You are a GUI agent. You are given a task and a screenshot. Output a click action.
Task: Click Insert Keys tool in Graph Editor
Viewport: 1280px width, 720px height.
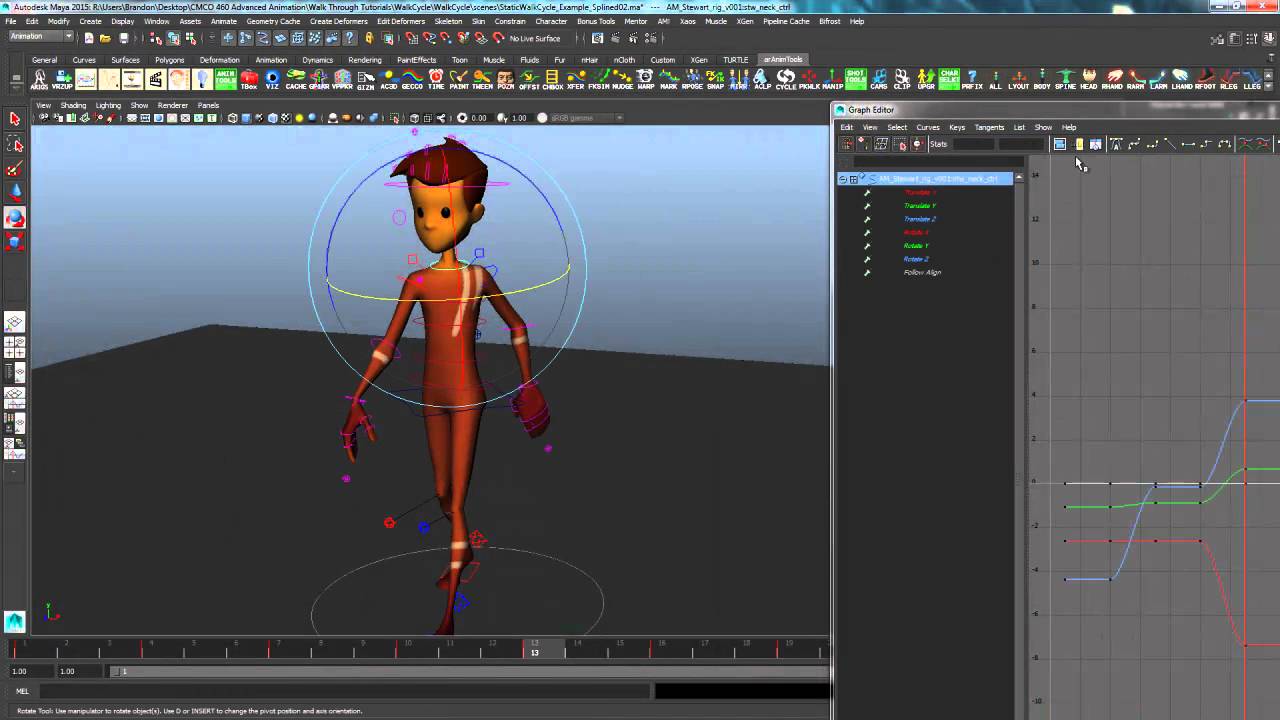click(863, 144)
